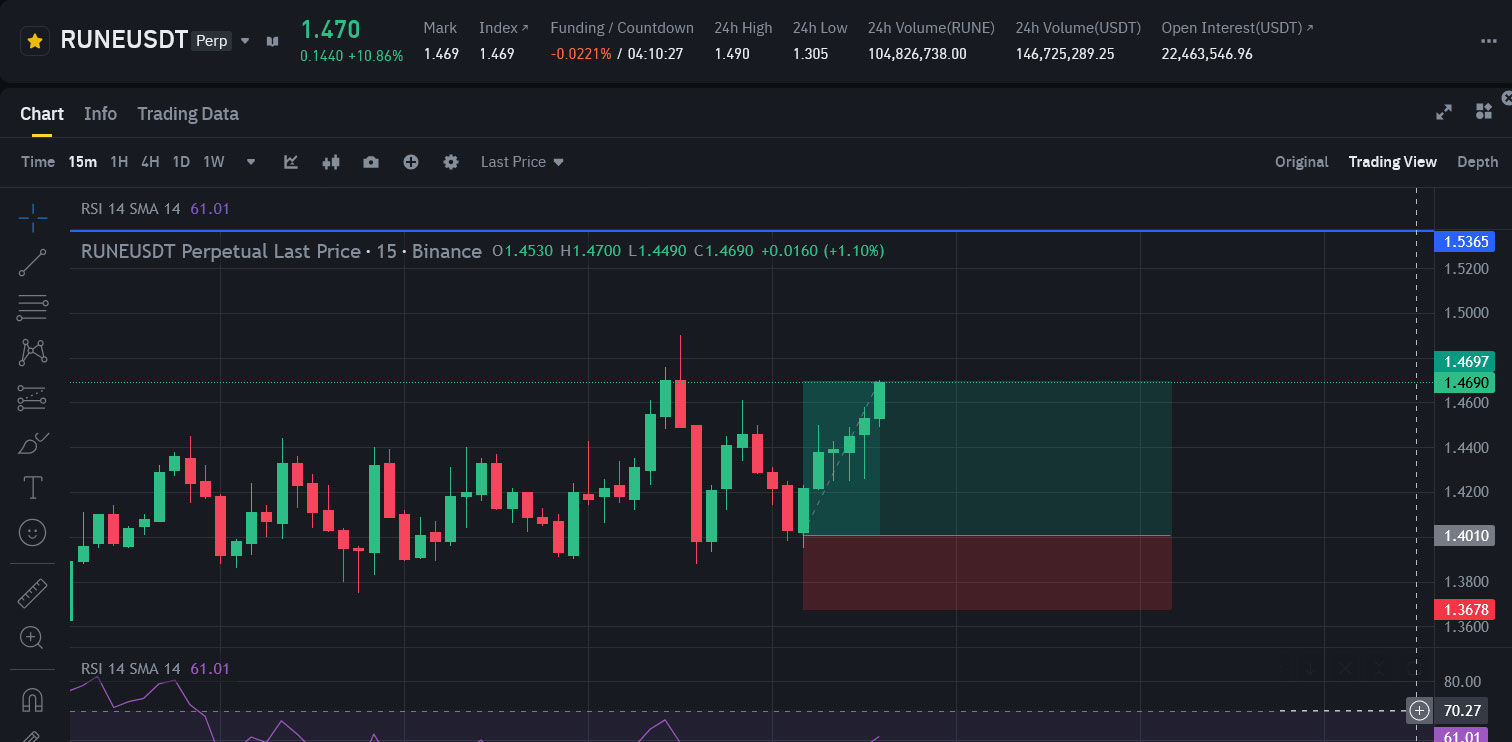
Task: Select the 15m interval
Action: 83,162
